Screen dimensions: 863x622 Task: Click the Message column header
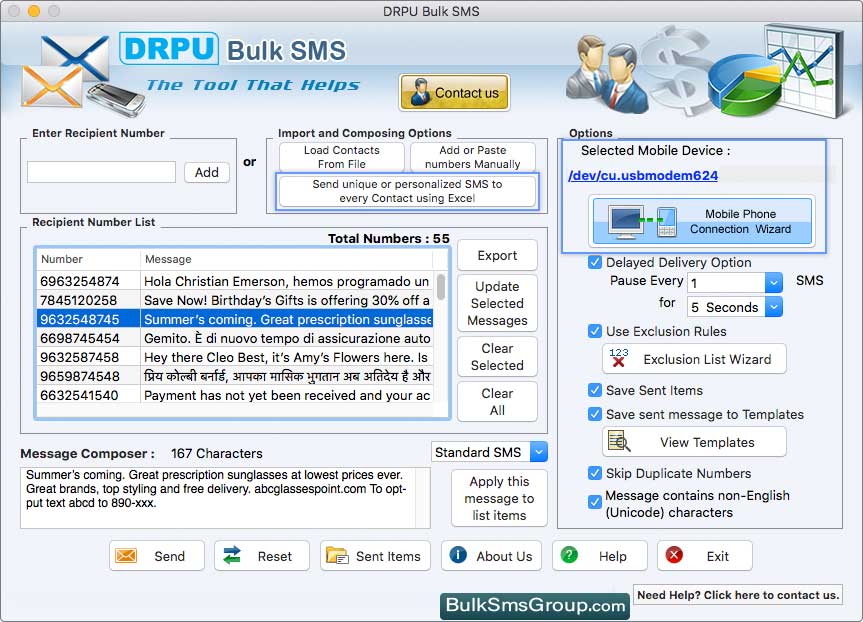click(287, 259)
